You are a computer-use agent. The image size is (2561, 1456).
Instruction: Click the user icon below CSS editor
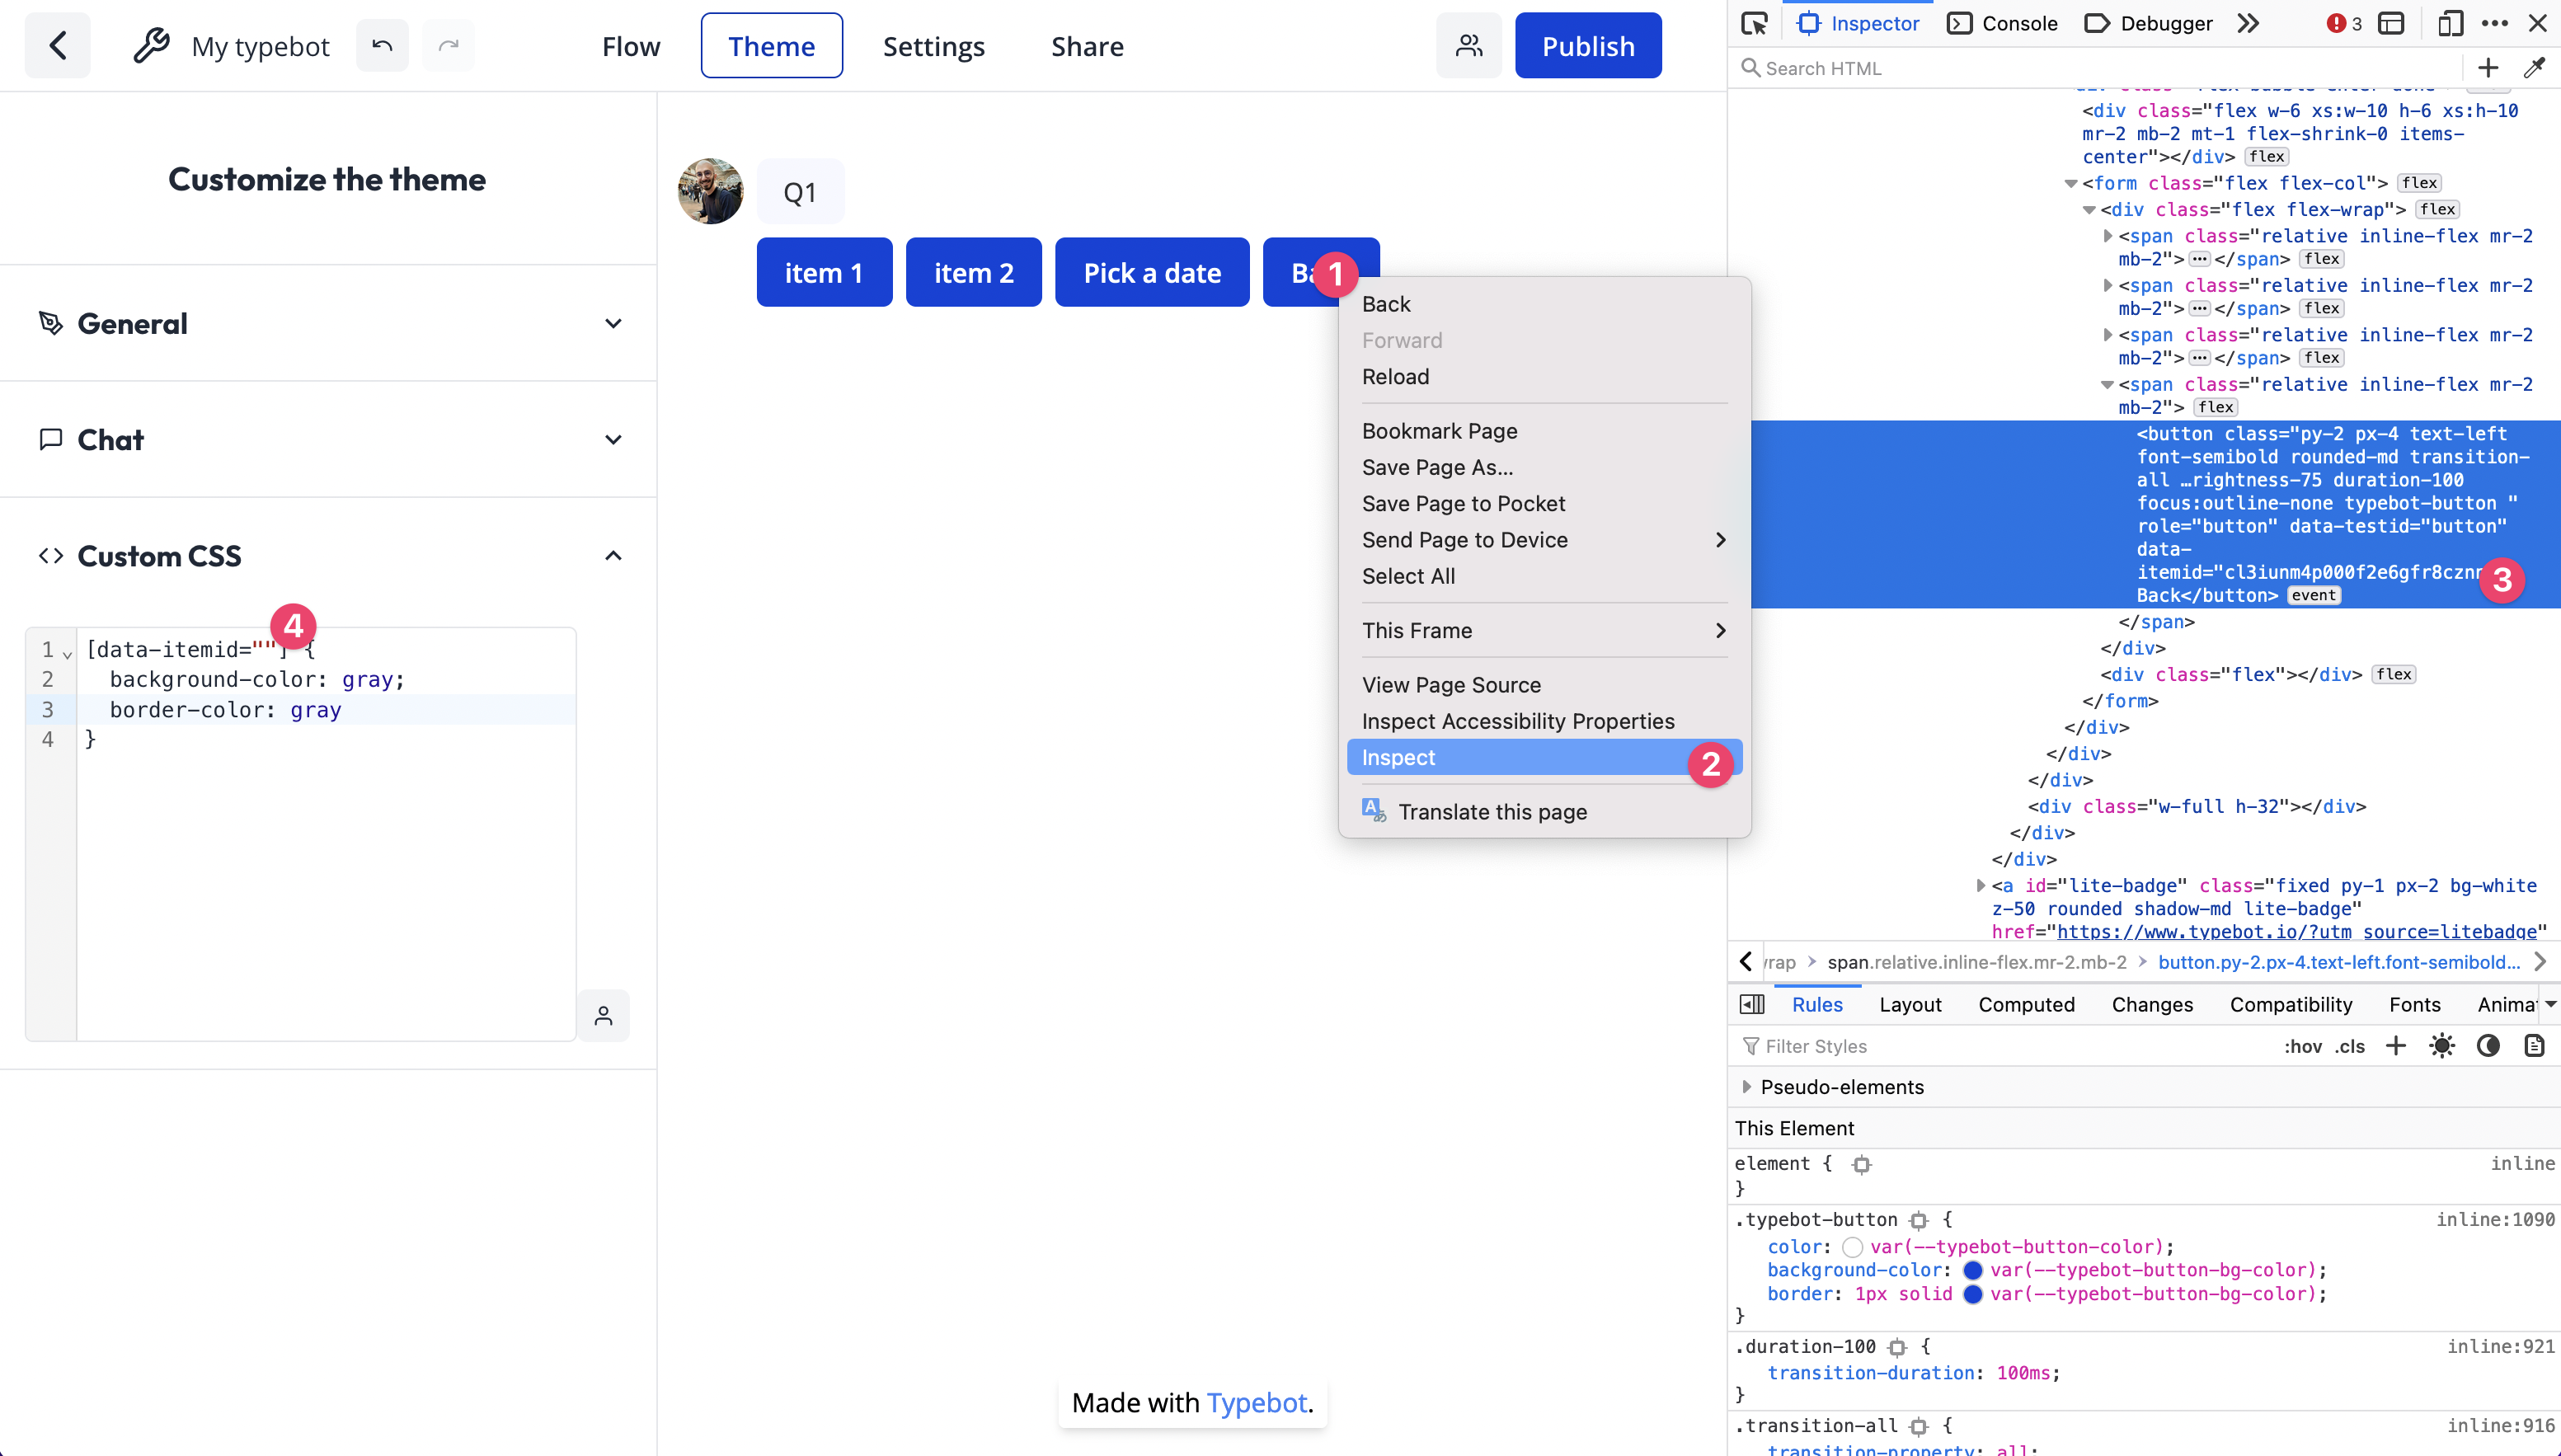click(603, 1016)
